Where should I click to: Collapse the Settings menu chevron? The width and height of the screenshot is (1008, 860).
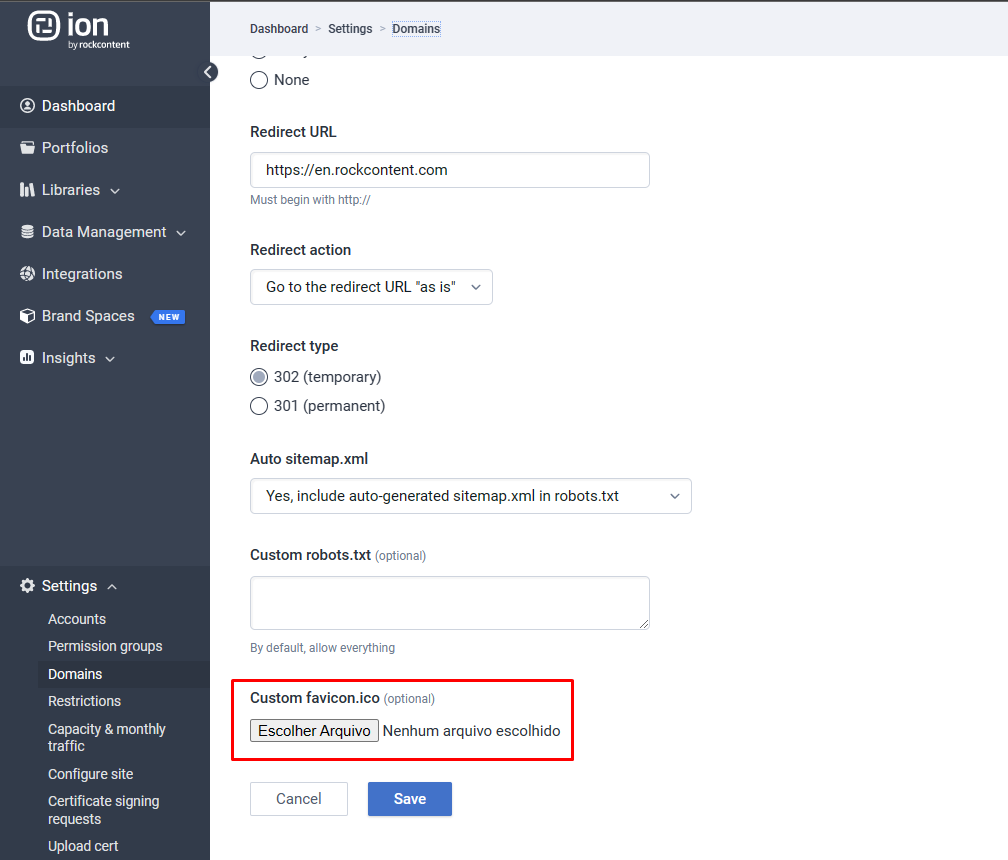click(112, 586)
